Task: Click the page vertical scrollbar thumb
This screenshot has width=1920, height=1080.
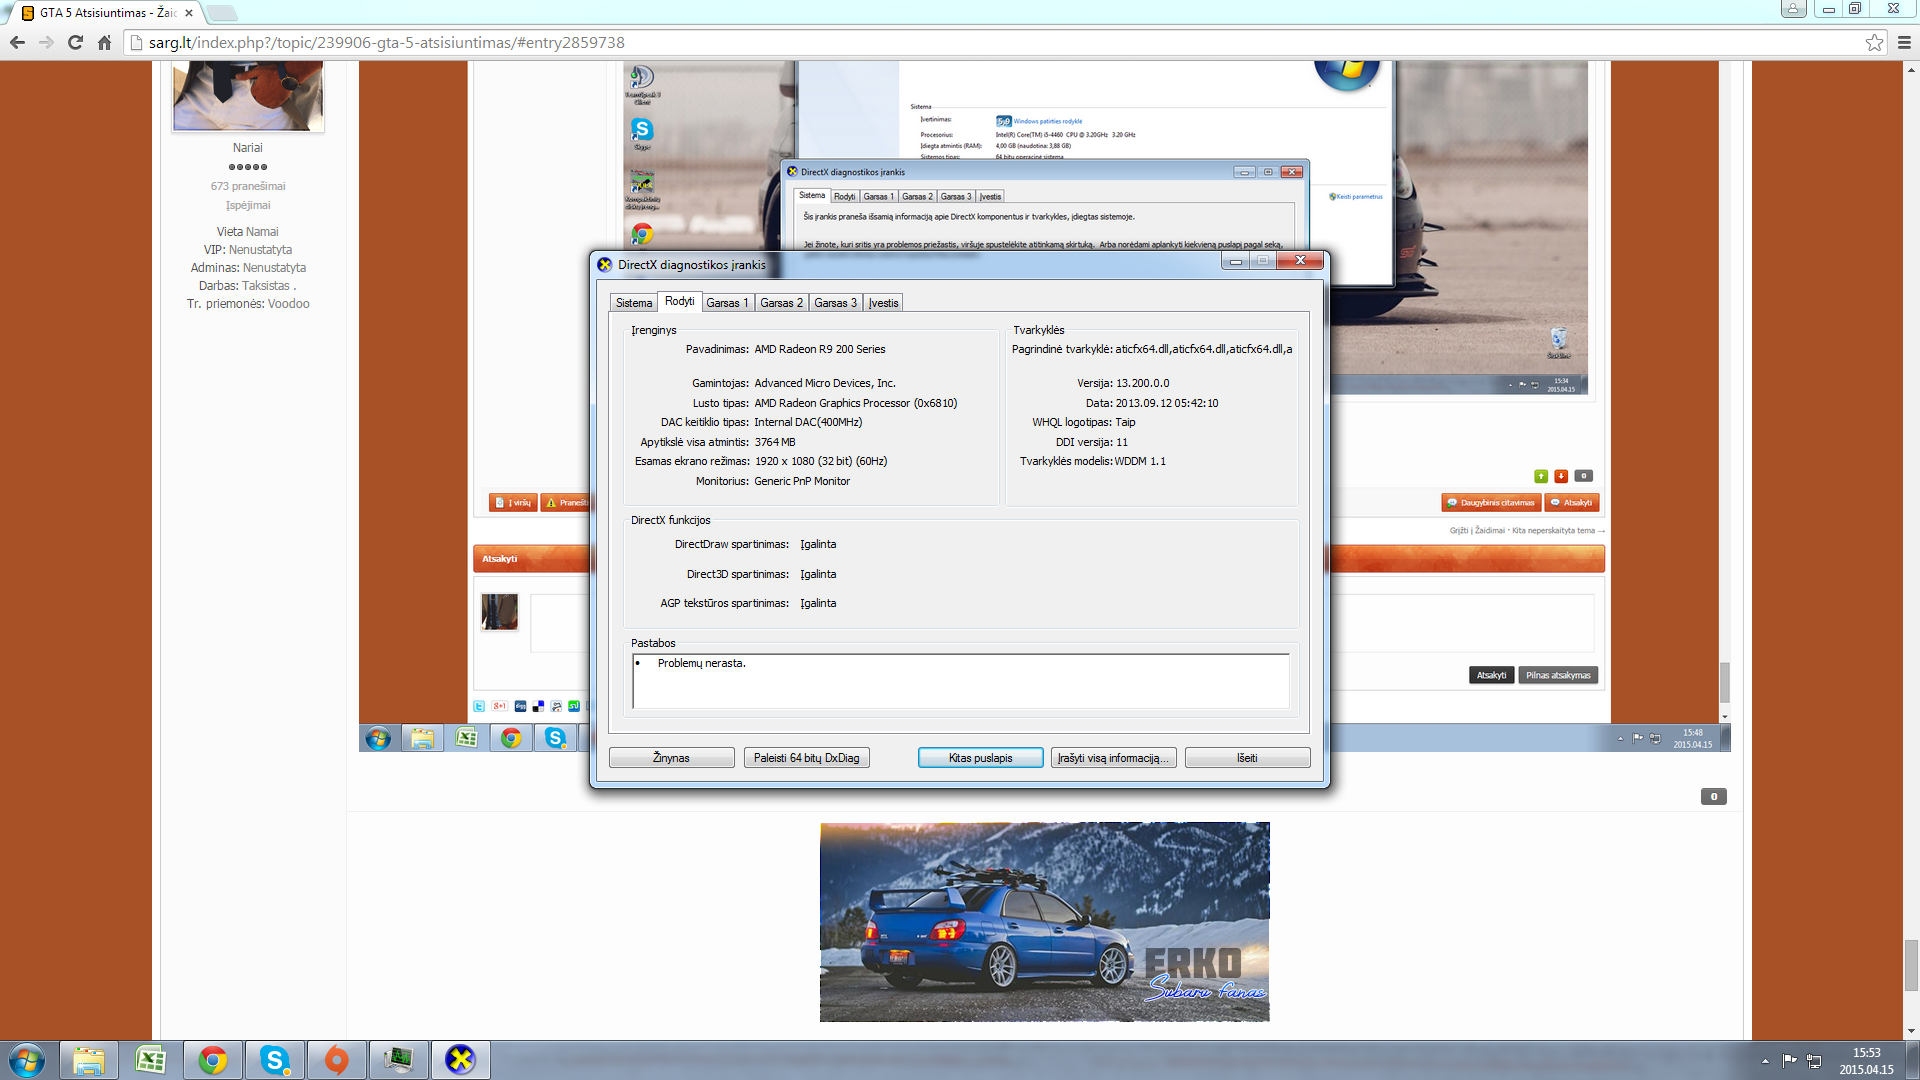Action: pyautogui.click(x=1911, y=965)
